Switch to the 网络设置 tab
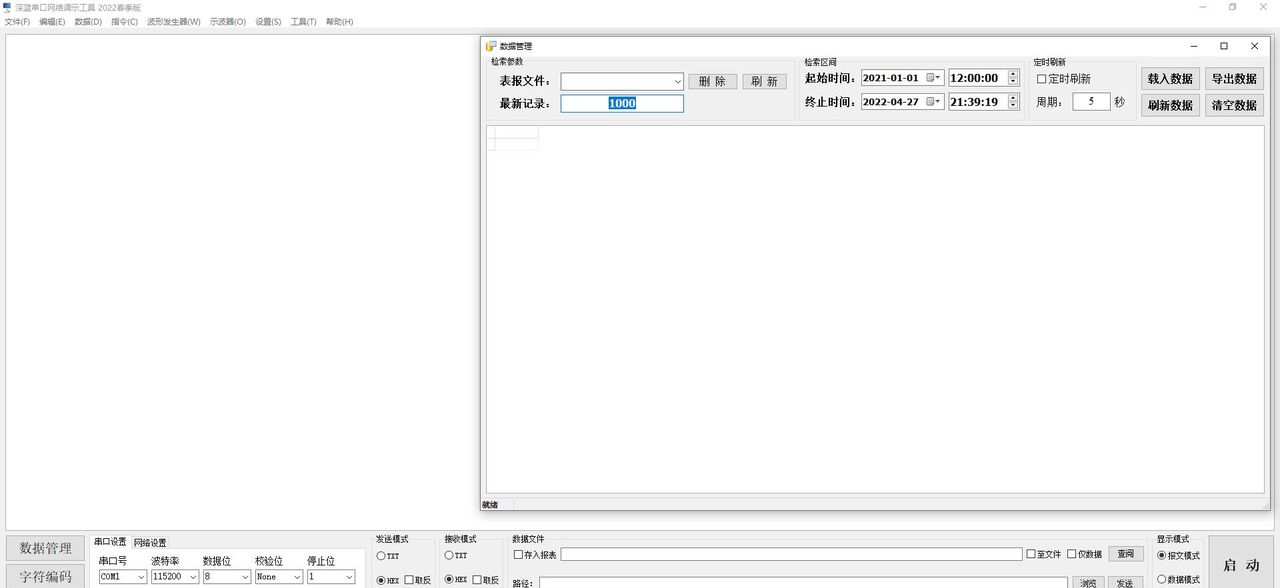1280x588 pixels. pos(150,543)
